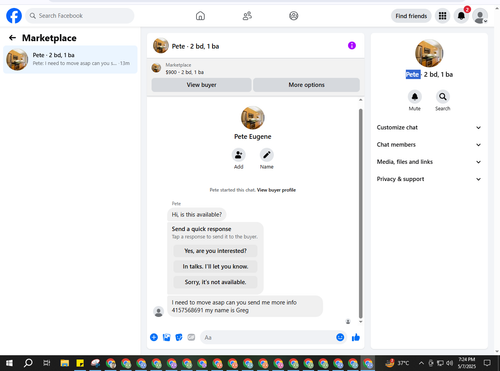This screenshot has height=371, width=500.
Task: Click the View buyer button
Action: pyautogui.click(x=201, y=85)
